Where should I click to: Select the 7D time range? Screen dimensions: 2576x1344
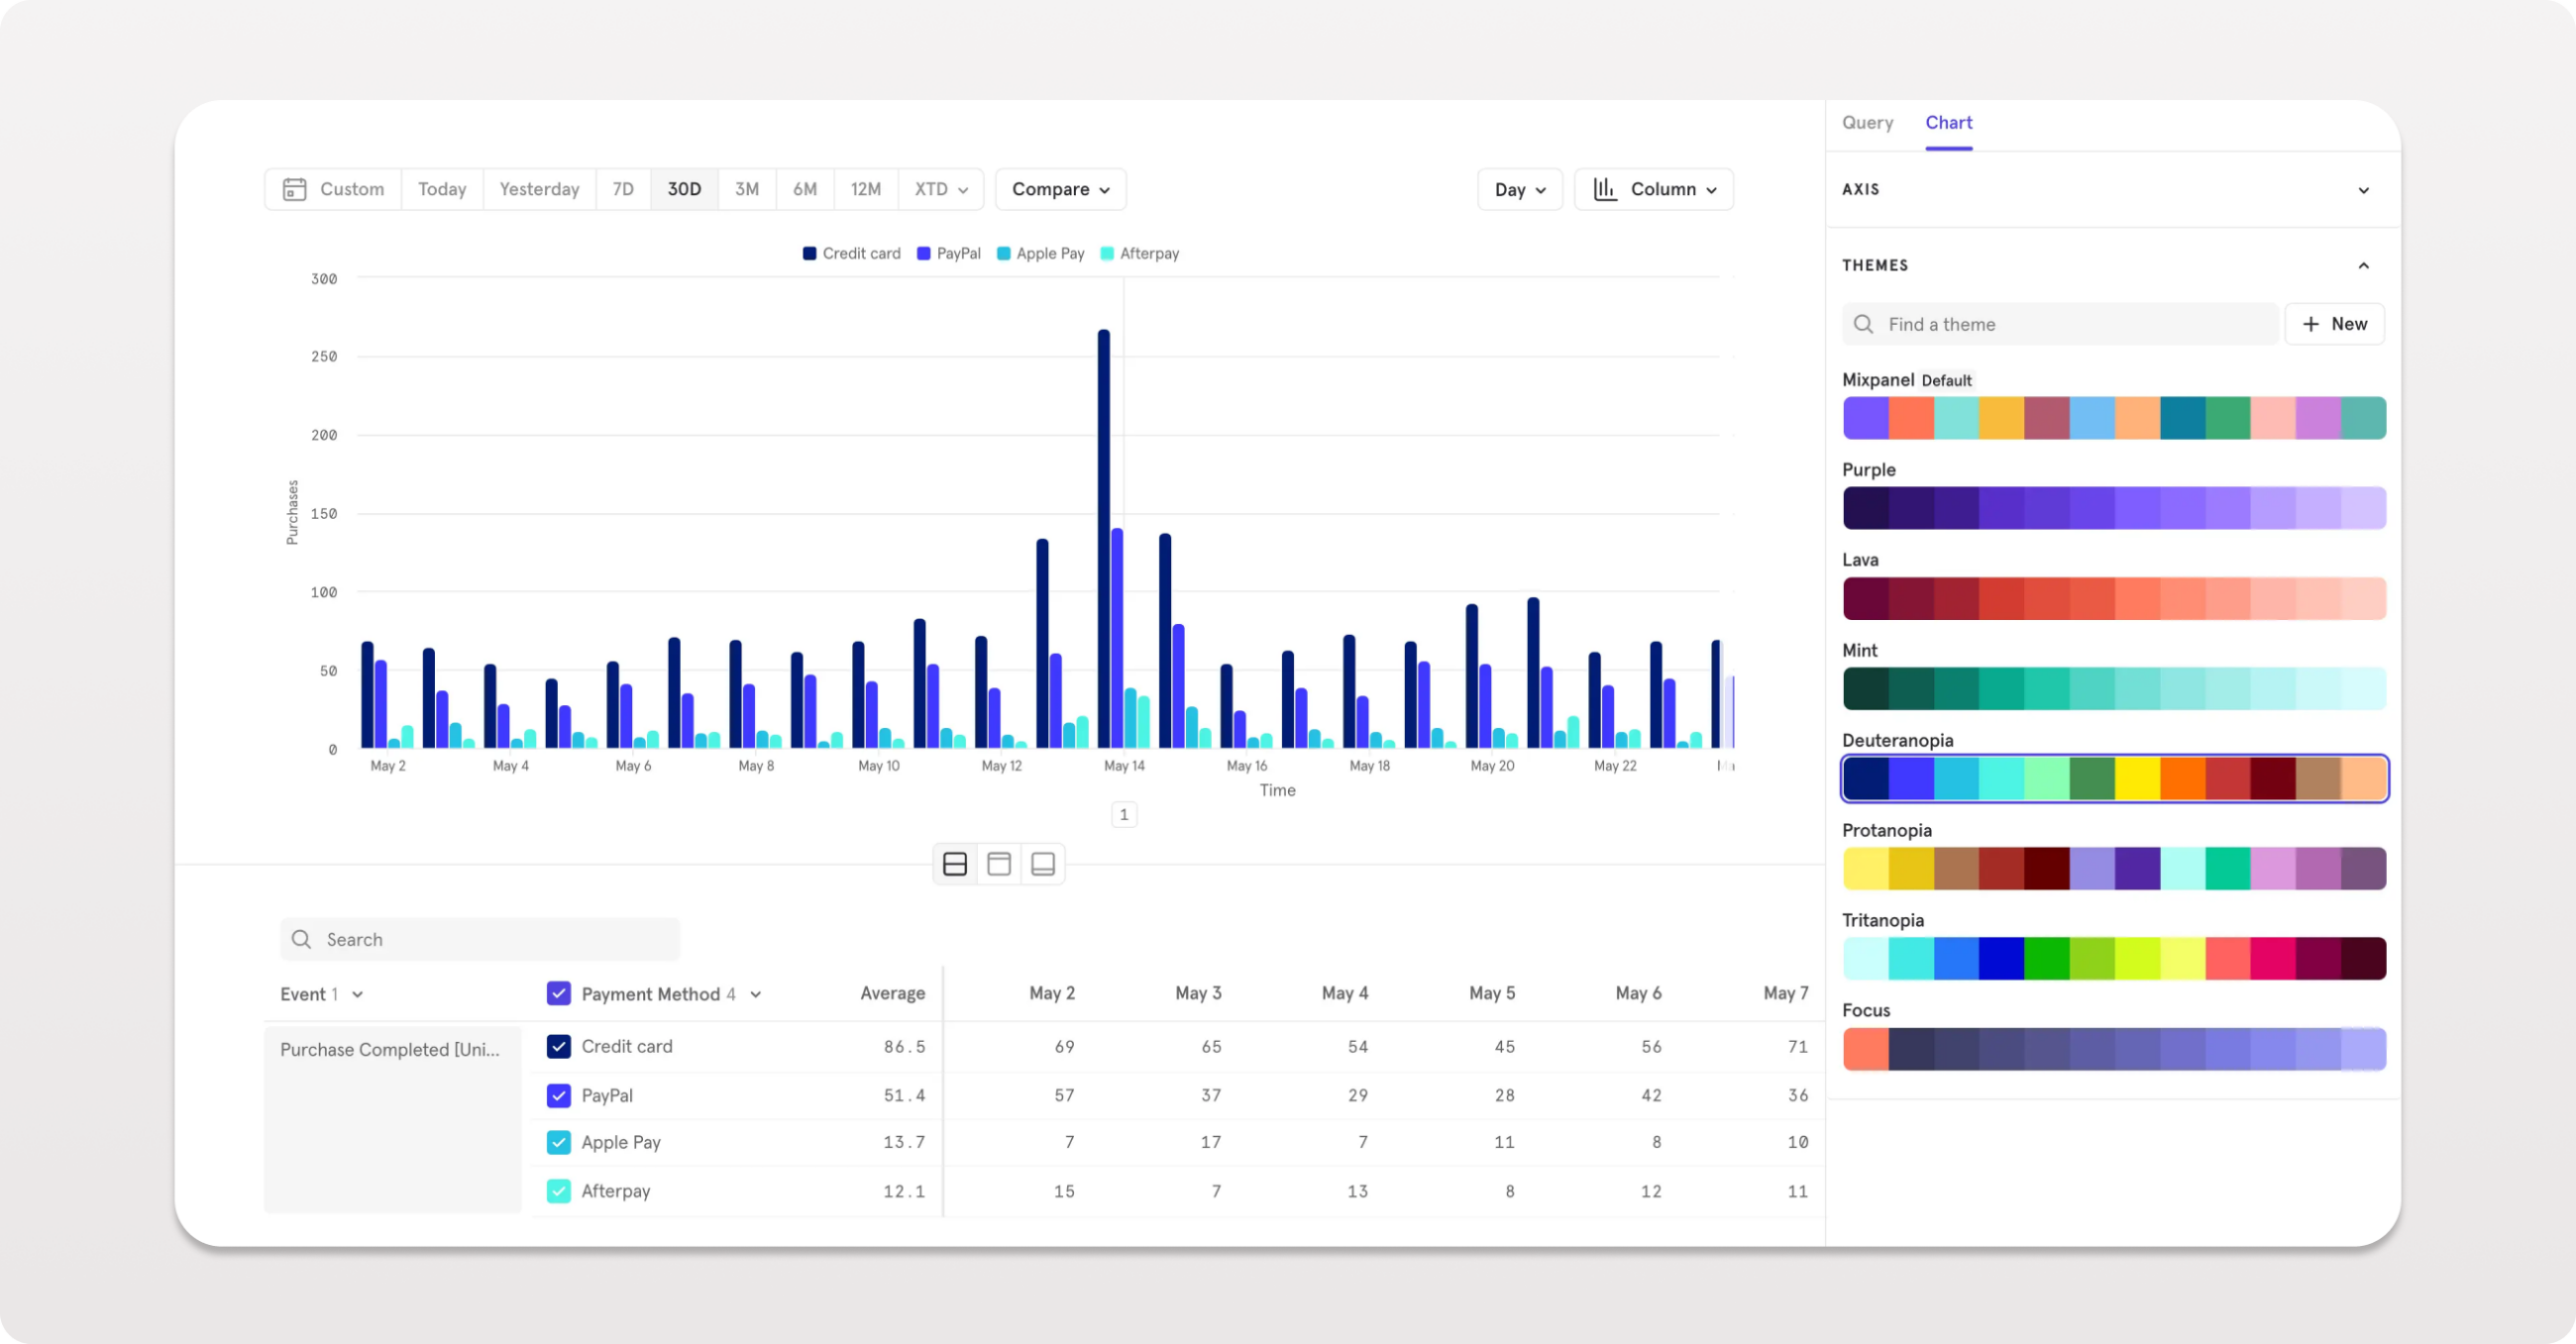tap(622, 189)
